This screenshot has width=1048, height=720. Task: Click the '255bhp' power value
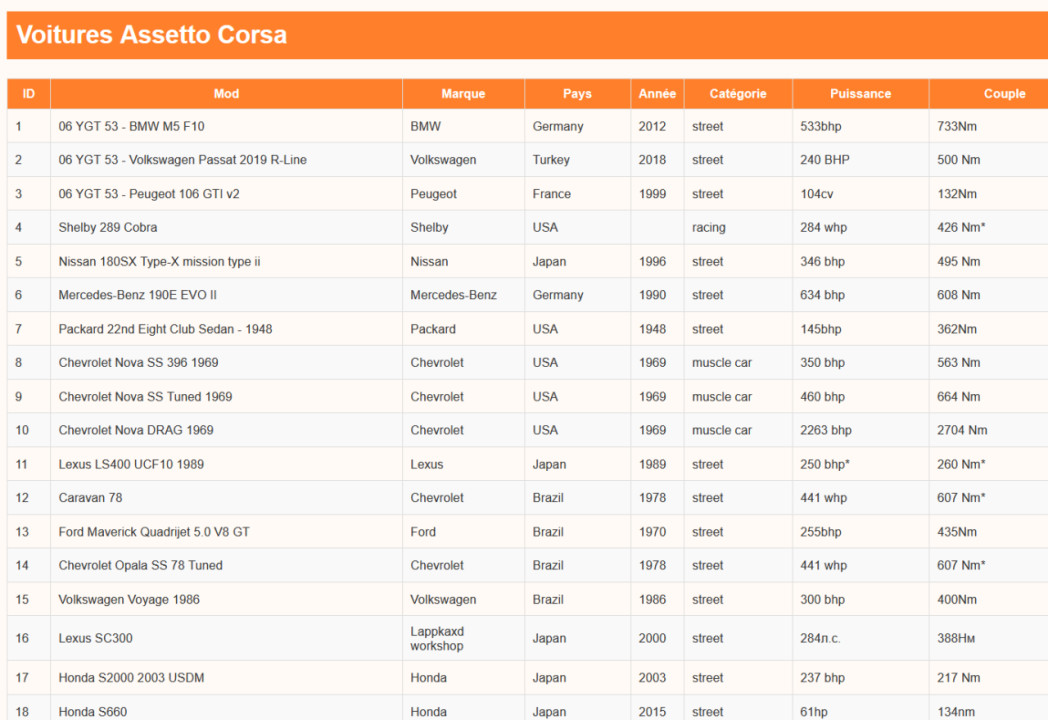click(820, 531)
